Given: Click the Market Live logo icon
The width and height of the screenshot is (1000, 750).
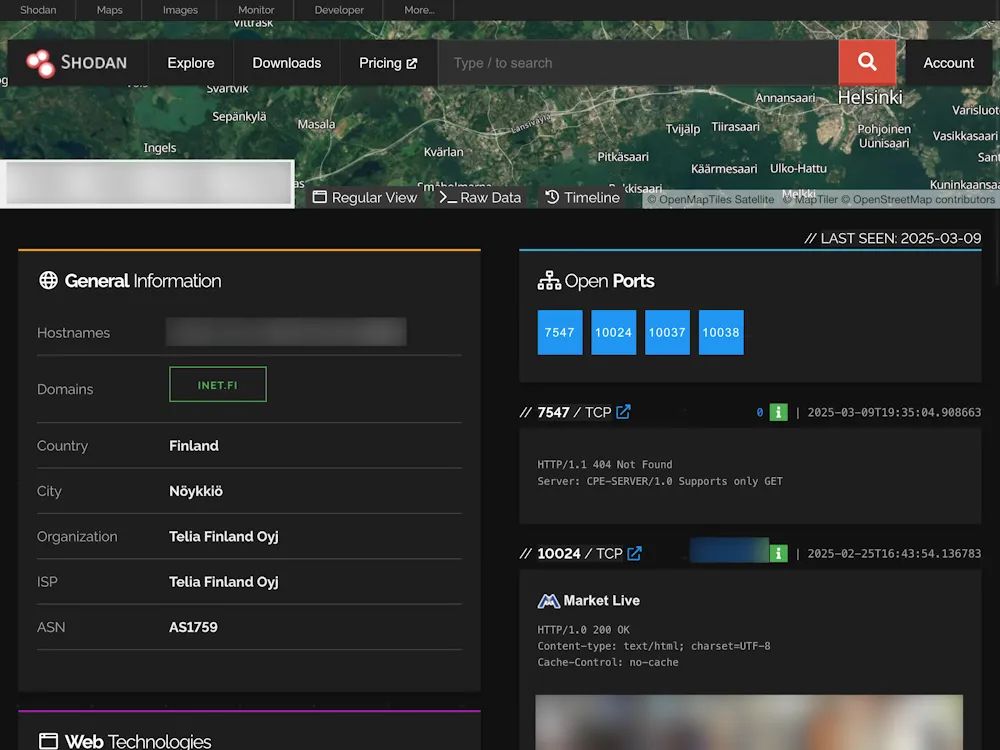Looking at the screenshot, I should click(x=548, y=601).
